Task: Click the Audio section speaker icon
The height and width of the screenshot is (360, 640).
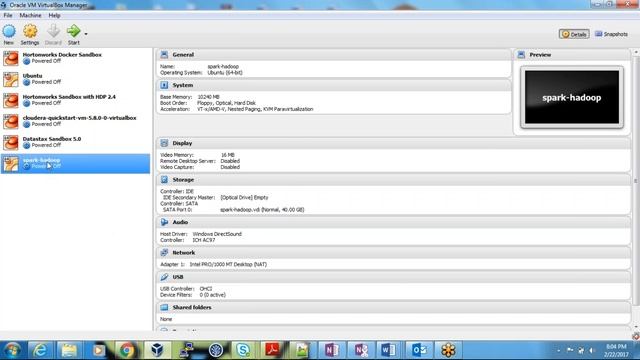Action: pyautogui.click(x=164, y=222)
